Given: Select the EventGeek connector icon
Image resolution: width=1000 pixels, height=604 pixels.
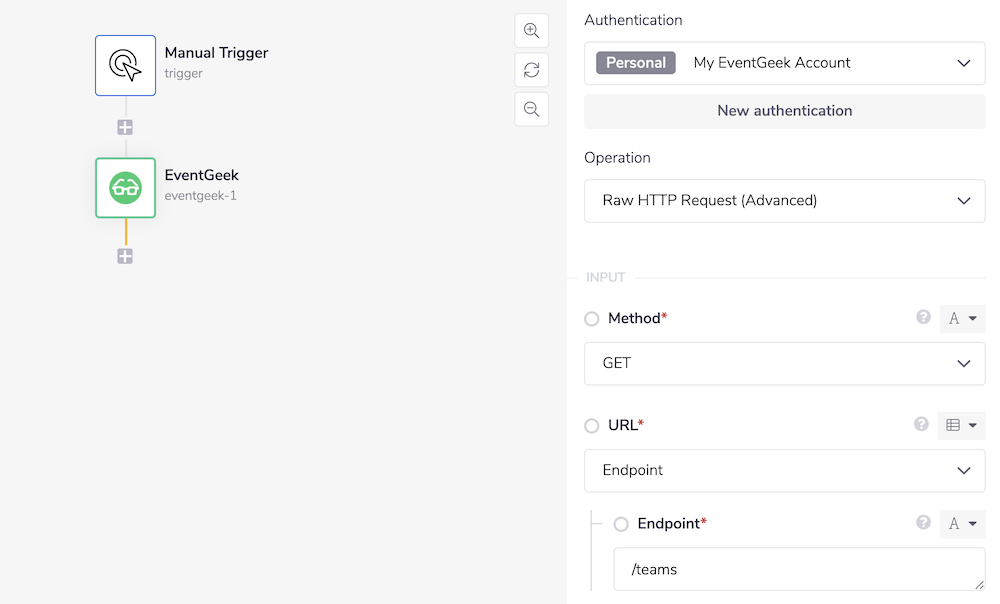Looking at the screenshot, I should (x=125, y=187).
